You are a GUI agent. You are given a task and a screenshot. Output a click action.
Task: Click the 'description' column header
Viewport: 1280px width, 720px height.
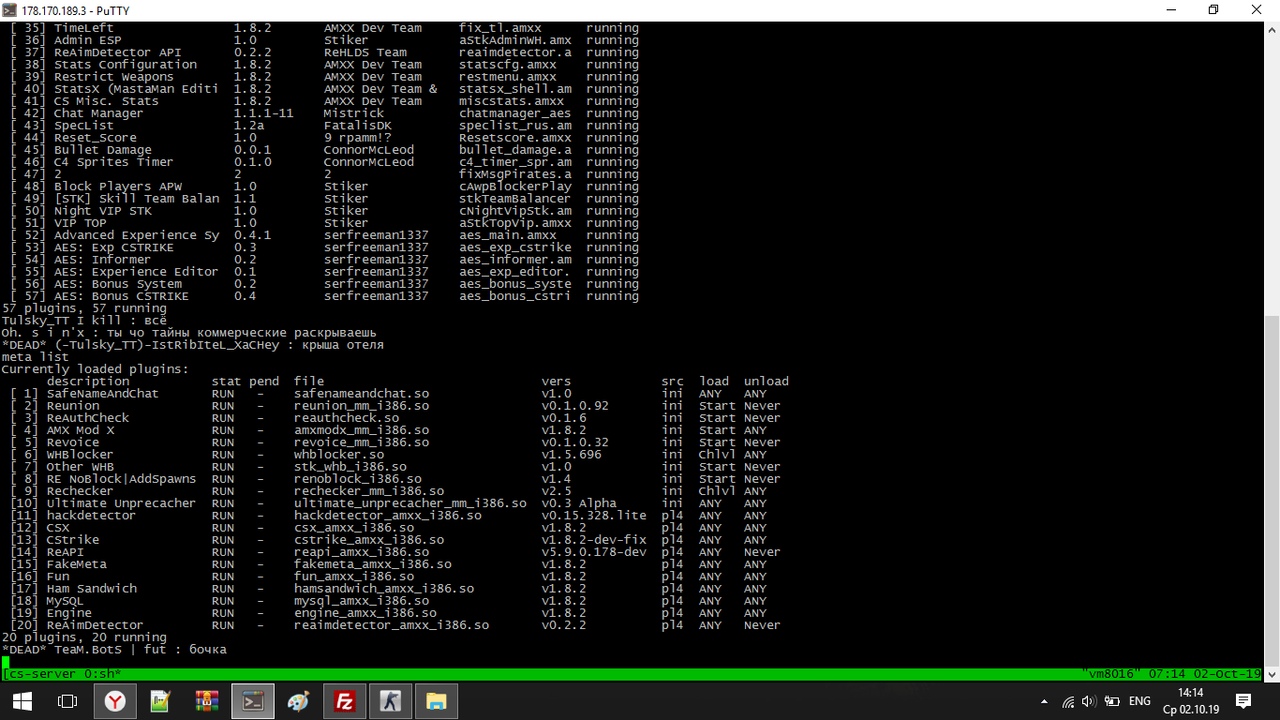(x=88, y=381)
